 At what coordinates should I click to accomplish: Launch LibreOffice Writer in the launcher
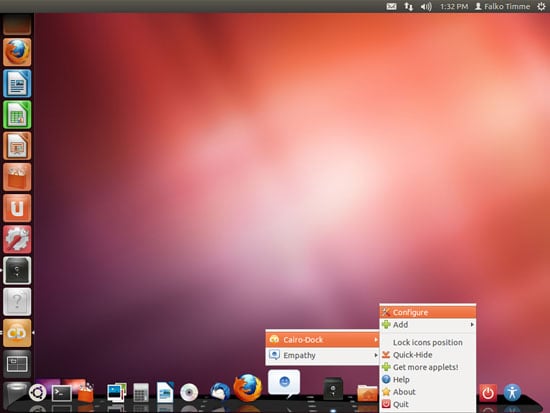pyautogui.click(x=17, y=83)
